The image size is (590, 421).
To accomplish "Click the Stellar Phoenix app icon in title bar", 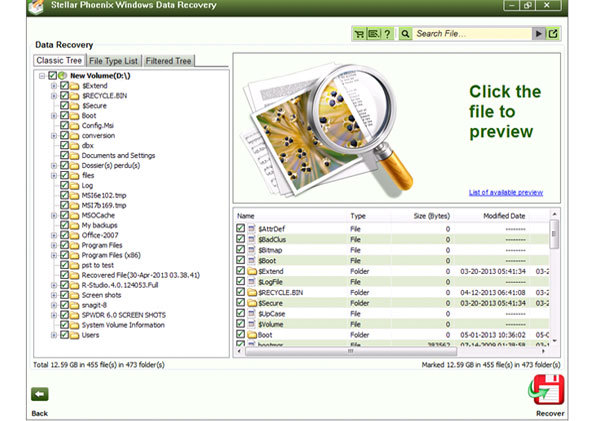I will click(x=36, y=6).
